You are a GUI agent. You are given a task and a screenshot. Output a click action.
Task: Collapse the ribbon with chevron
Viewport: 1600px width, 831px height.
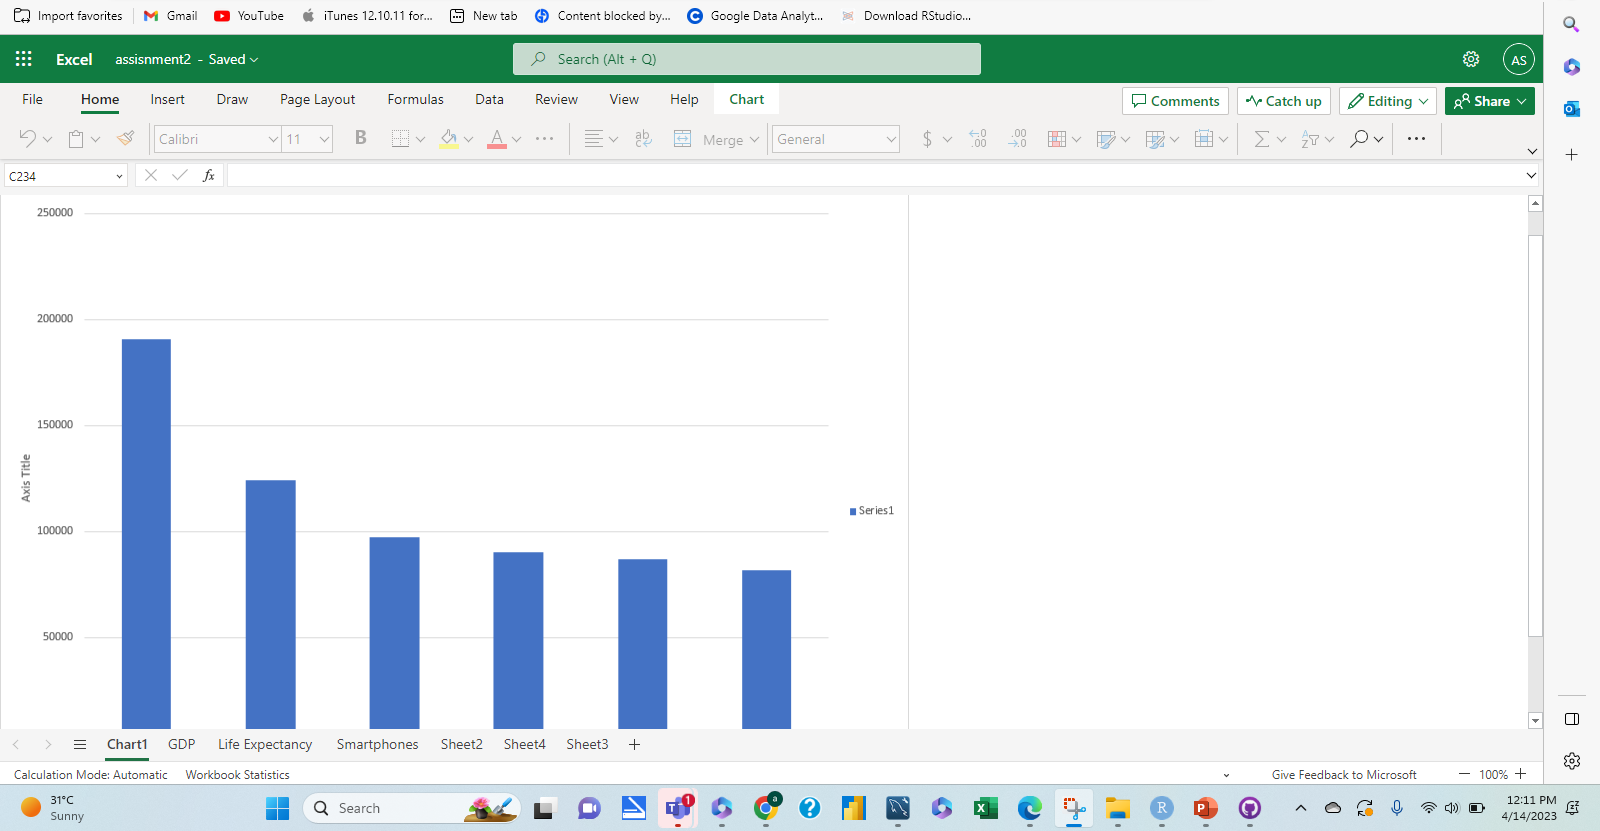pyautogui.click(x=1532, y=151)
